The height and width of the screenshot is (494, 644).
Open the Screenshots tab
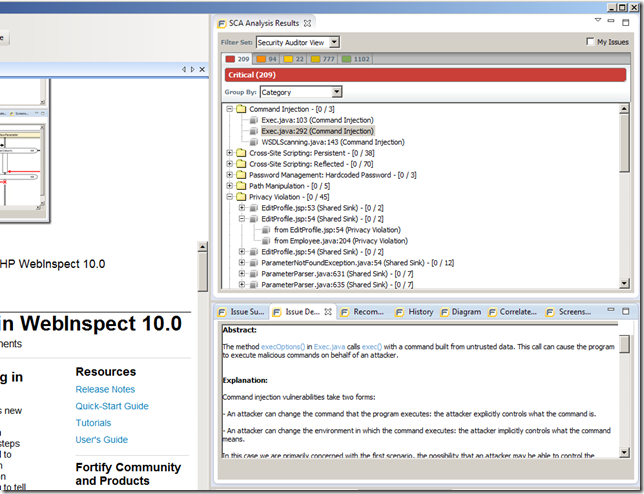(x=568, y=312)
